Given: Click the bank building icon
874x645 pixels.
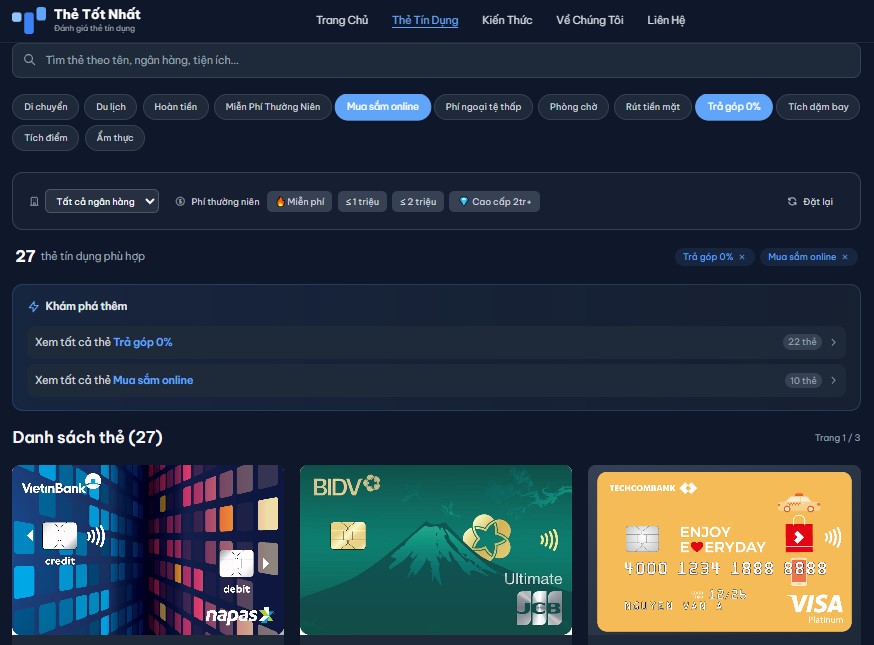Looking at the screenshot, I should tap(34, 201).
